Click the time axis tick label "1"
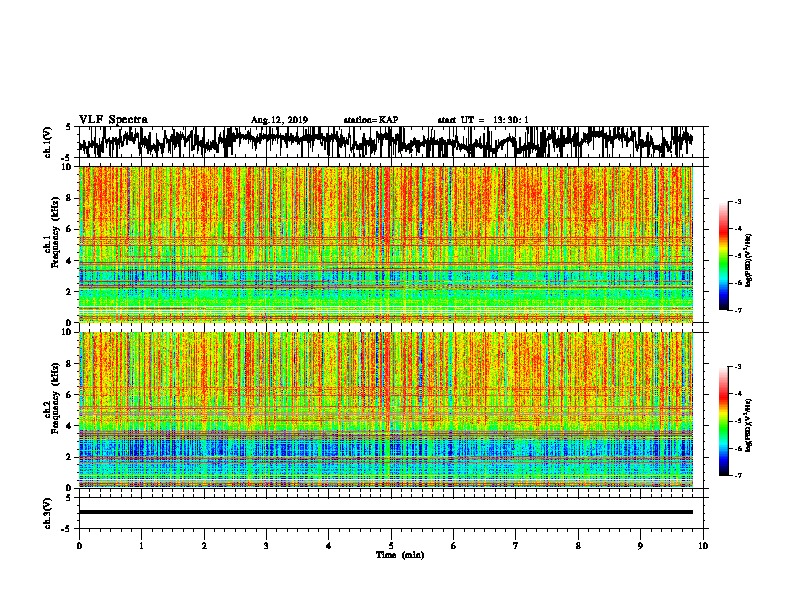This screenshot has width=792, height=612. pyautogui.click(x=141, y=545)
